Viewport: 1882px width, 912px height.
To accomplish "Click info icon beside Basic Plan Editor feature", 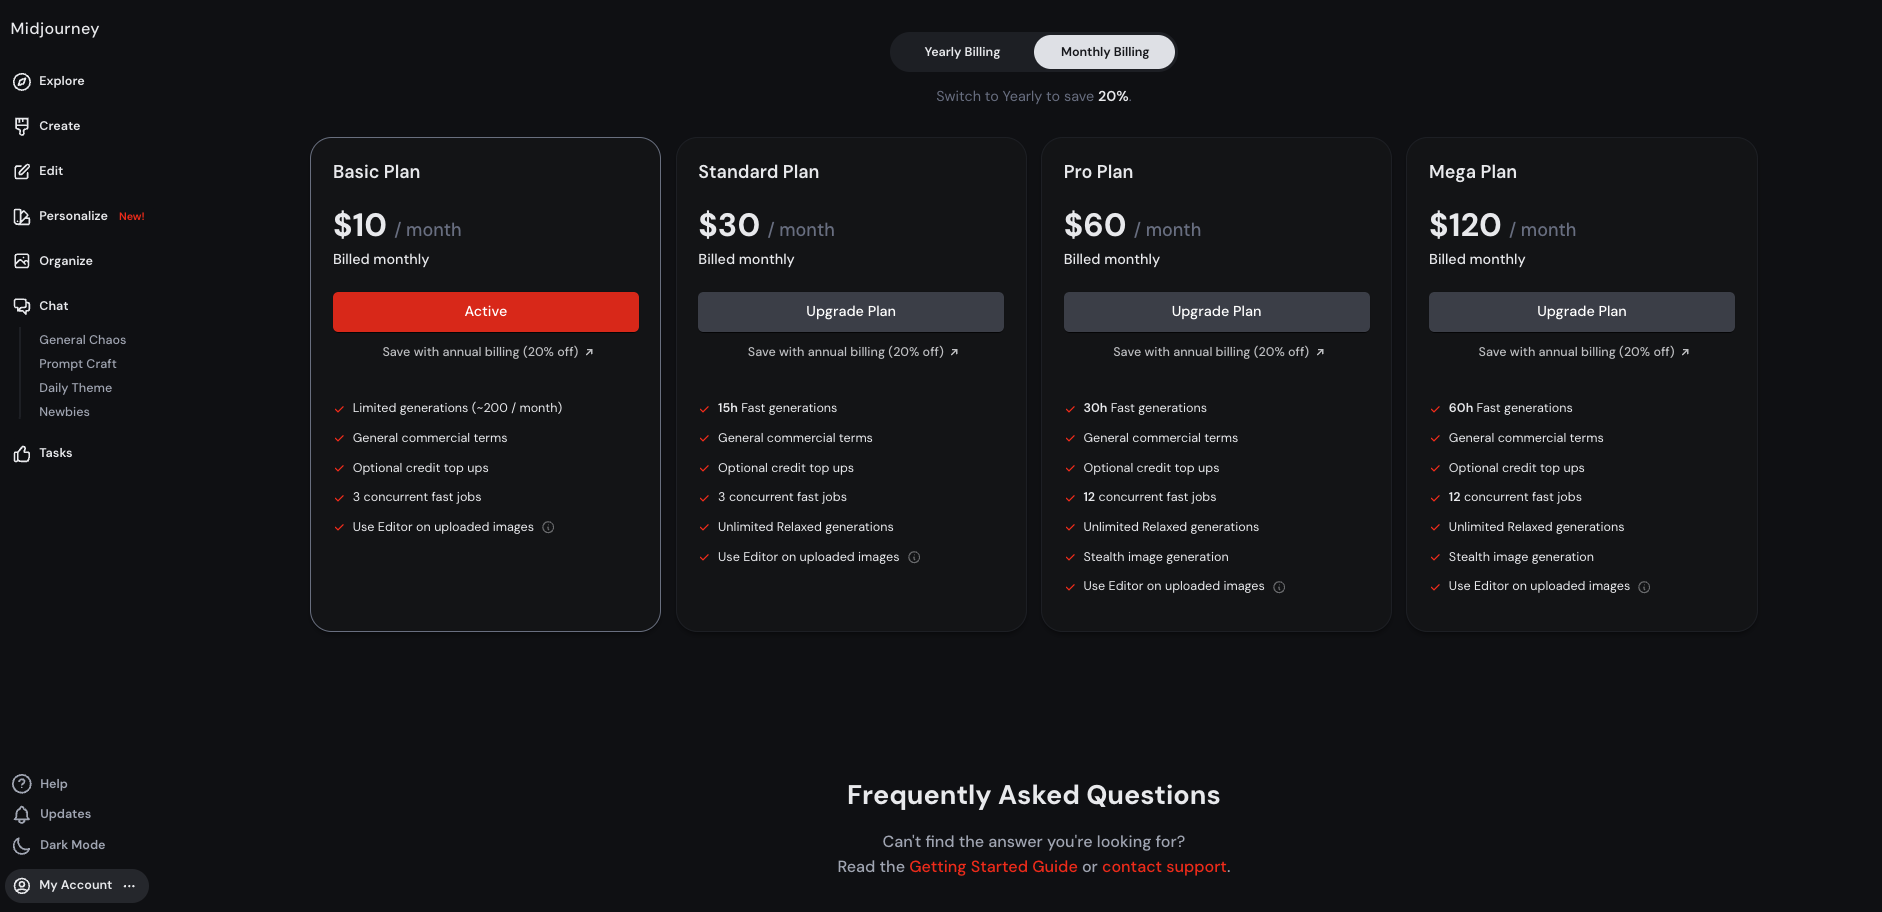I will pyautogui.click(x=548, y=527).
